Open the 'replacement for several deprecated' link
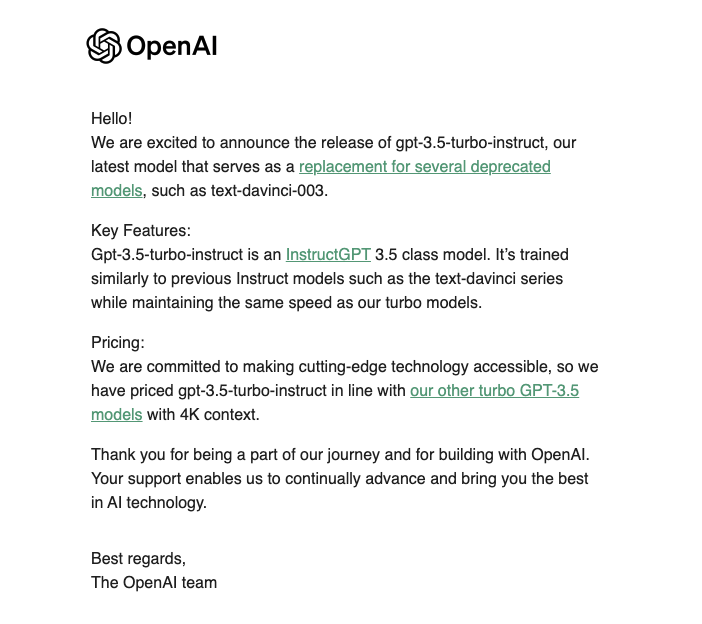 tap(424, 167)
